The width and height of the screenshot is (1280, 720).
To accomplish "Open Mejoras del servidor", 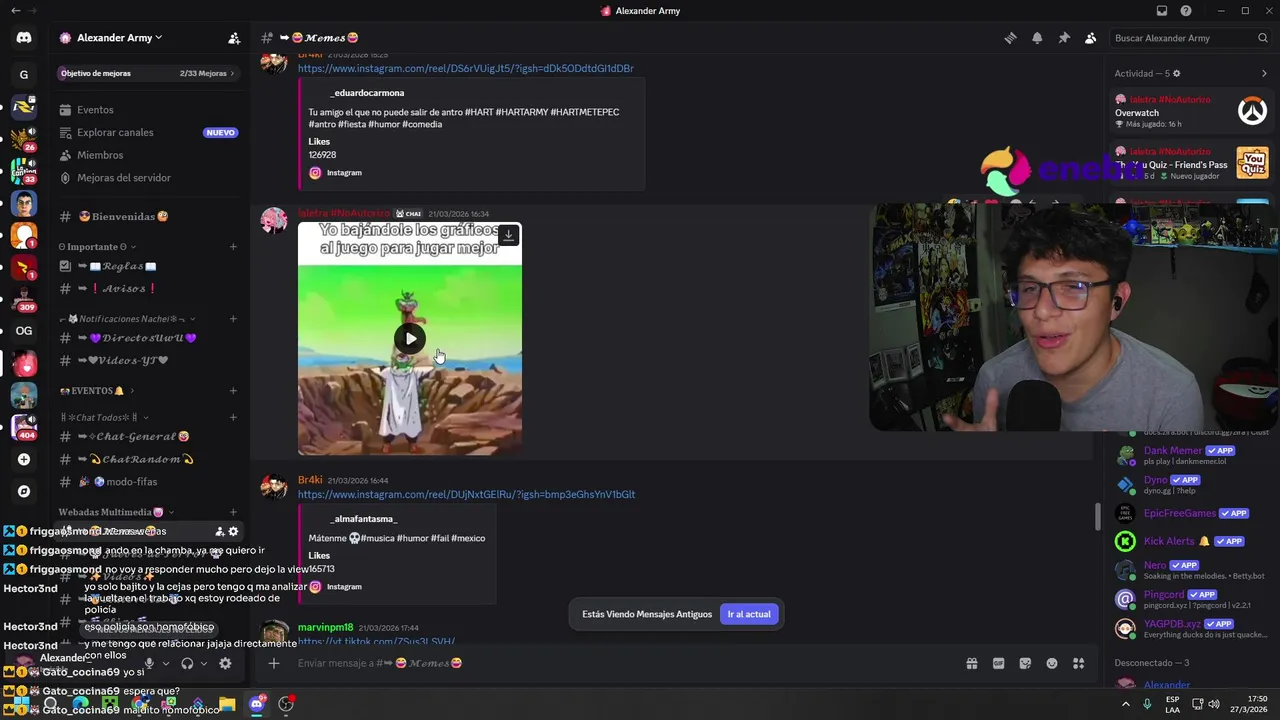I will pyautogui.click(x=148, y=178).
